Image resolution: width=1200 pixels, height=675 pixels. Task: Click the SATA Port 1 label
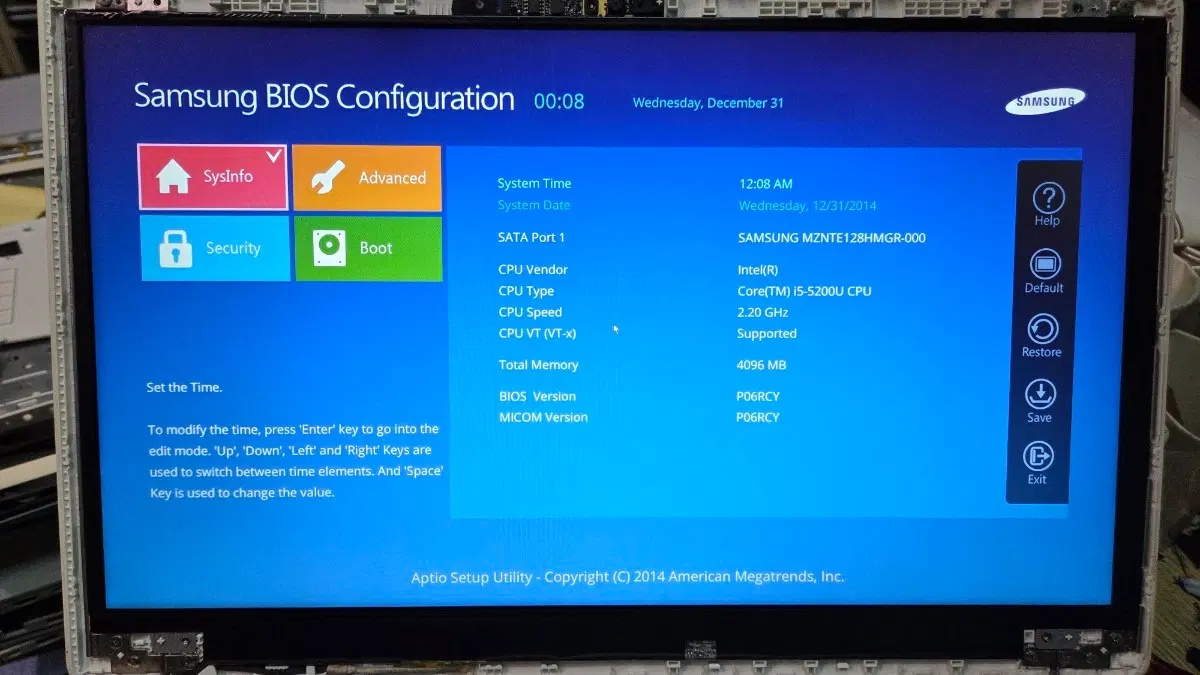[532, 238]
